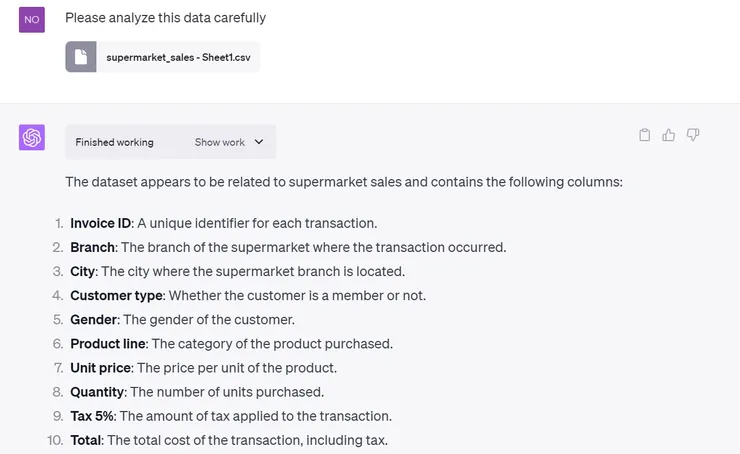Click the purple "NO" user avatar
Screen dimensions: 740x454
(32, 19)
